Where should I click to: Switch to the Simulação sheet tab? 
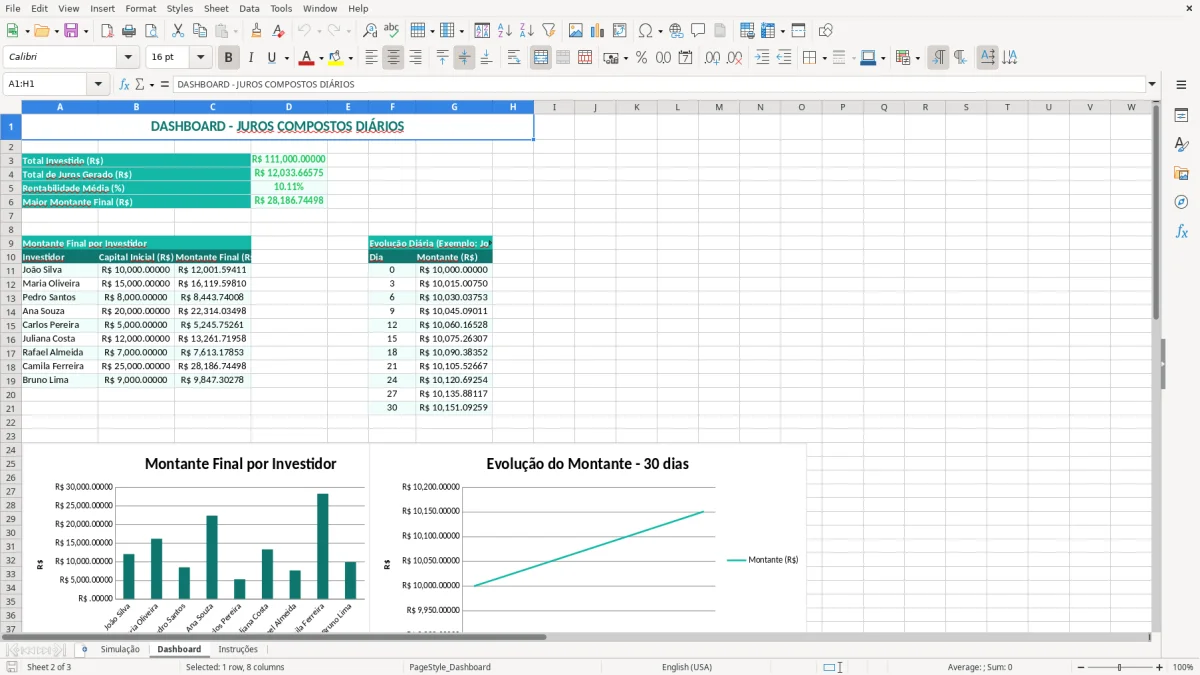point(120,649)
